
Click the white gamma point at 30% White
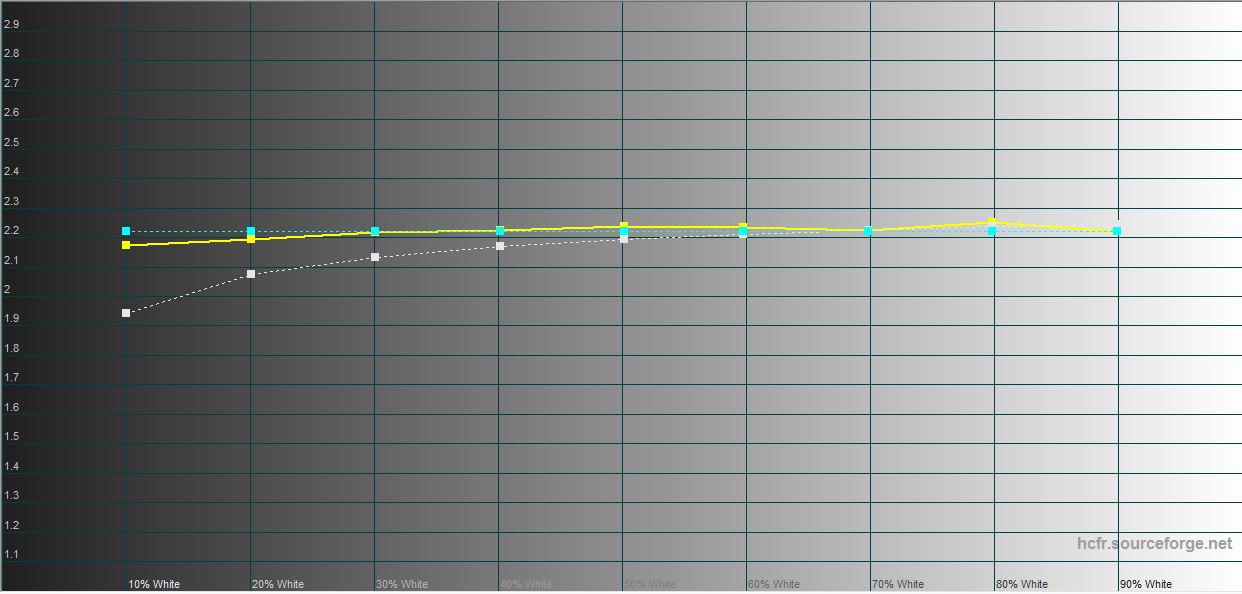click(375, 257)
